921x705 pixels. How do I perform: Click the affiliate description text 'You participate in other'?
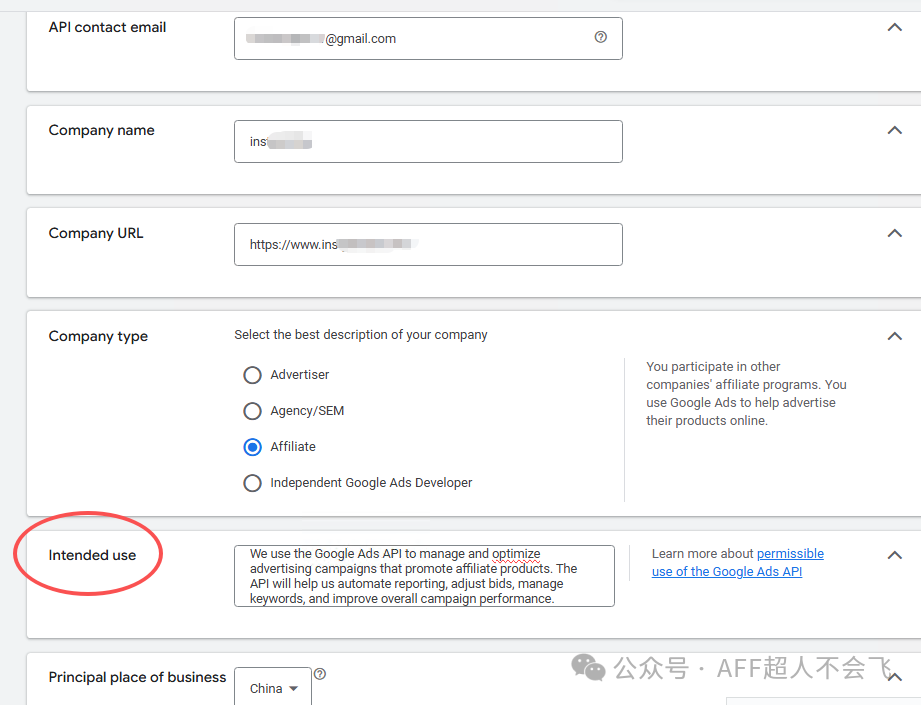713,367
